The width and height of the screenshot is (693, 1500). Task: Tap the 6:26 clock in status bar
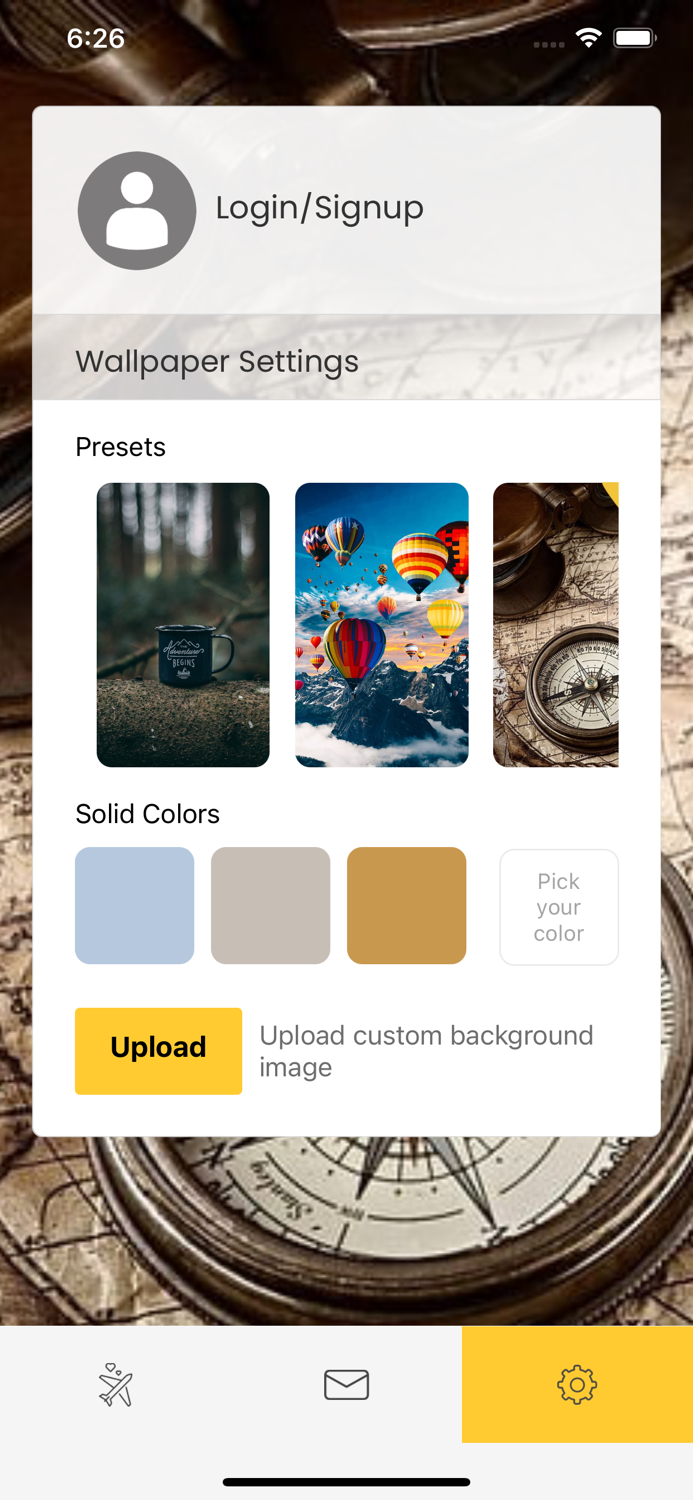coord(96,38)
